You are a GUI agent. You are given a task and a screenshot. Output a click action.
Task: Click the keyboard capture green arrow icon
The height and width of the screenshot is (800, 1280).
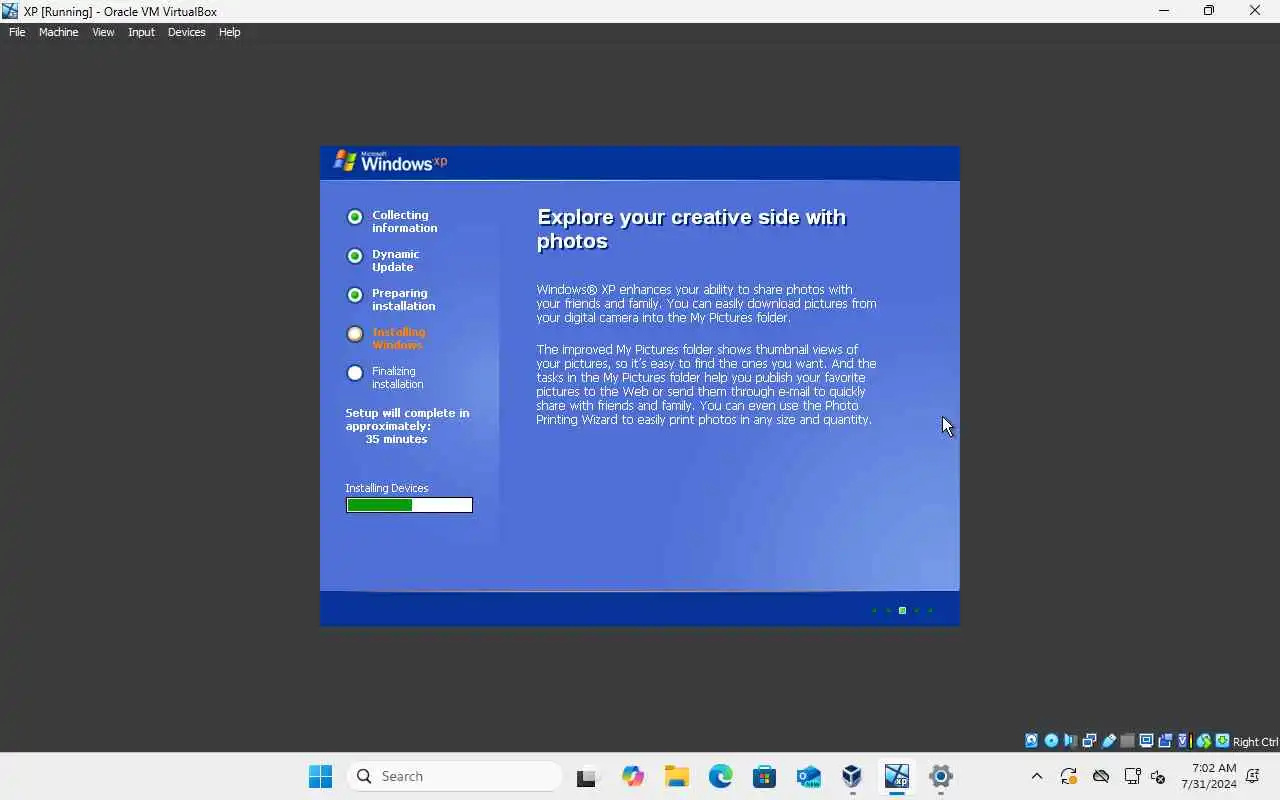click(x=1222, y=741)
